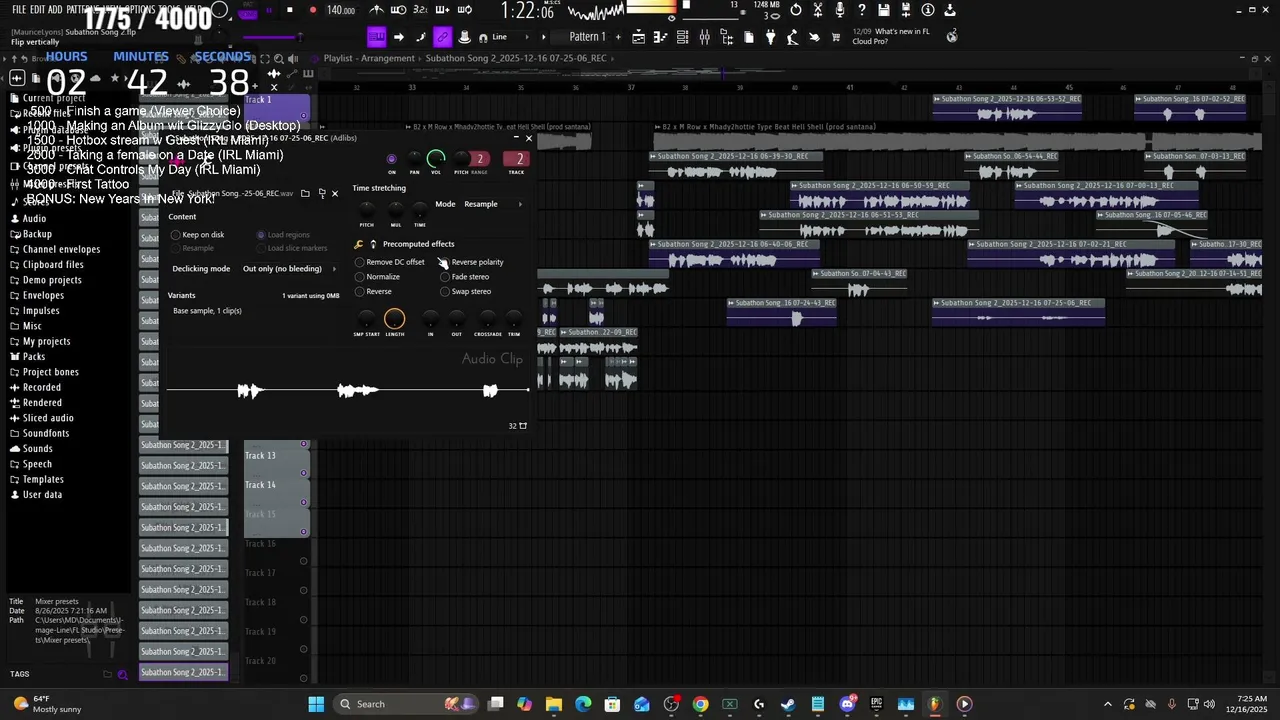The width and height of the screenshot is (1280, 720).
Task: Expand the Soundfonts browser folder
Action: [x=46, y=434]
